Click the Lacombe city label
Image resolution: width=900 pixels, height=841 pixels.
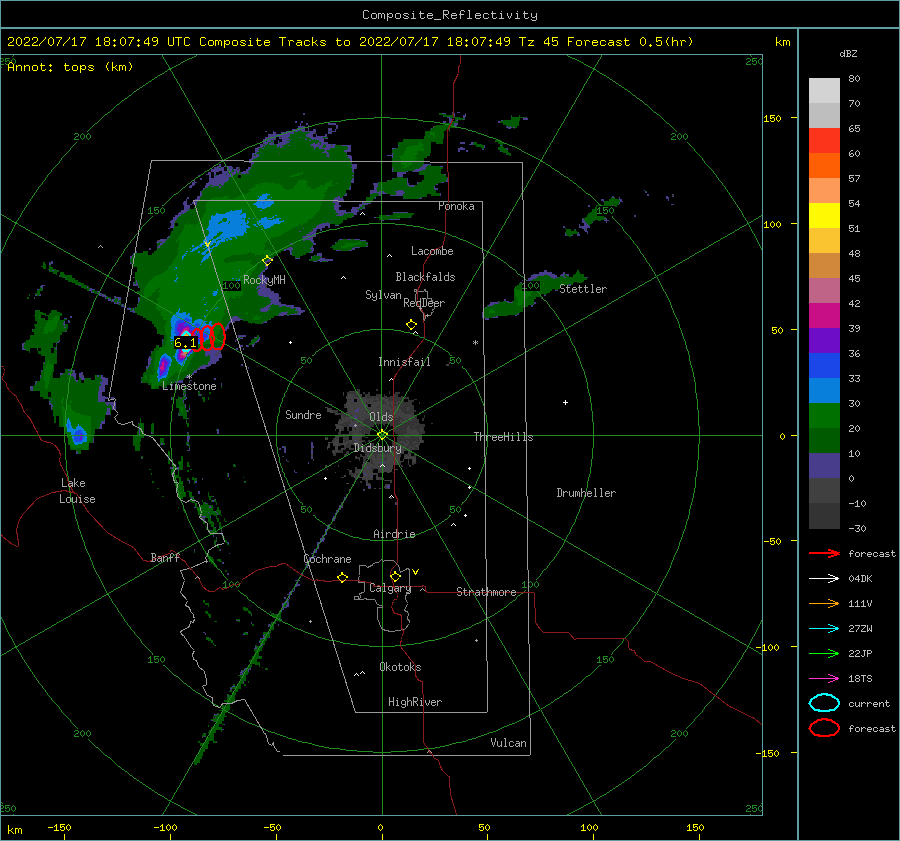432,251
